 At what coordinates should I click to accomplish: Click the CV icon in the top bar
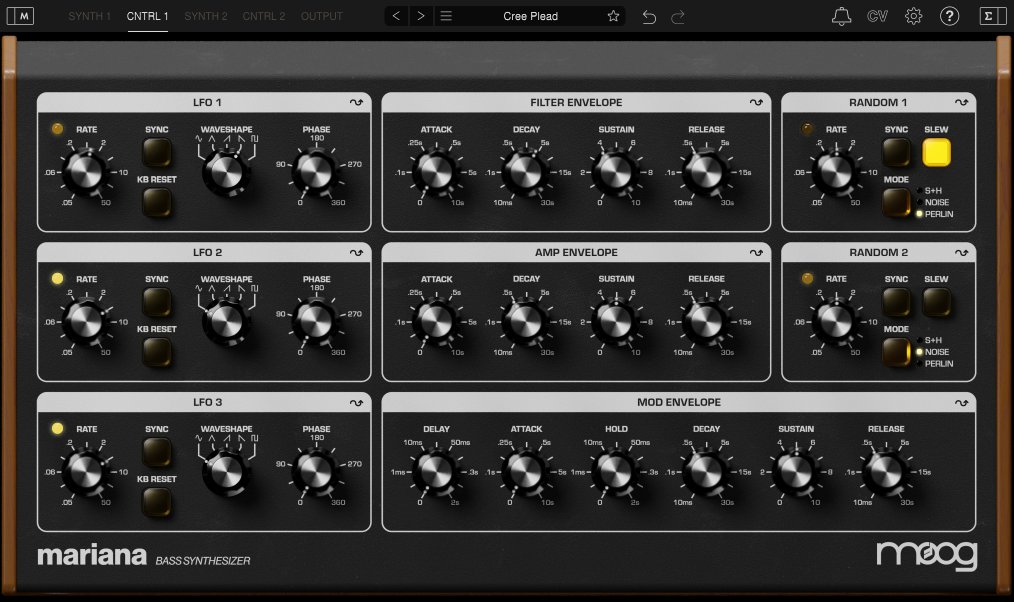click(x=877, y=16)
